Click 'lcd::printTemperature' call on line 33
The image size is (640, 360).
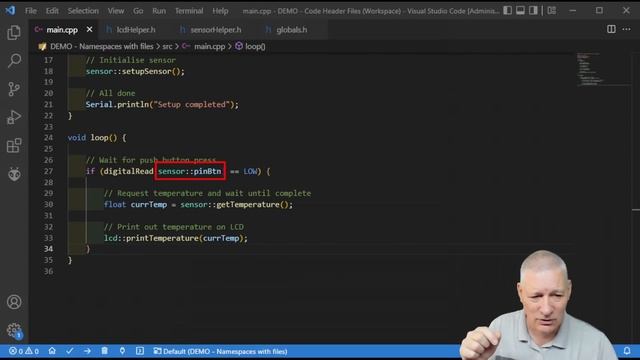pos(151,238)
